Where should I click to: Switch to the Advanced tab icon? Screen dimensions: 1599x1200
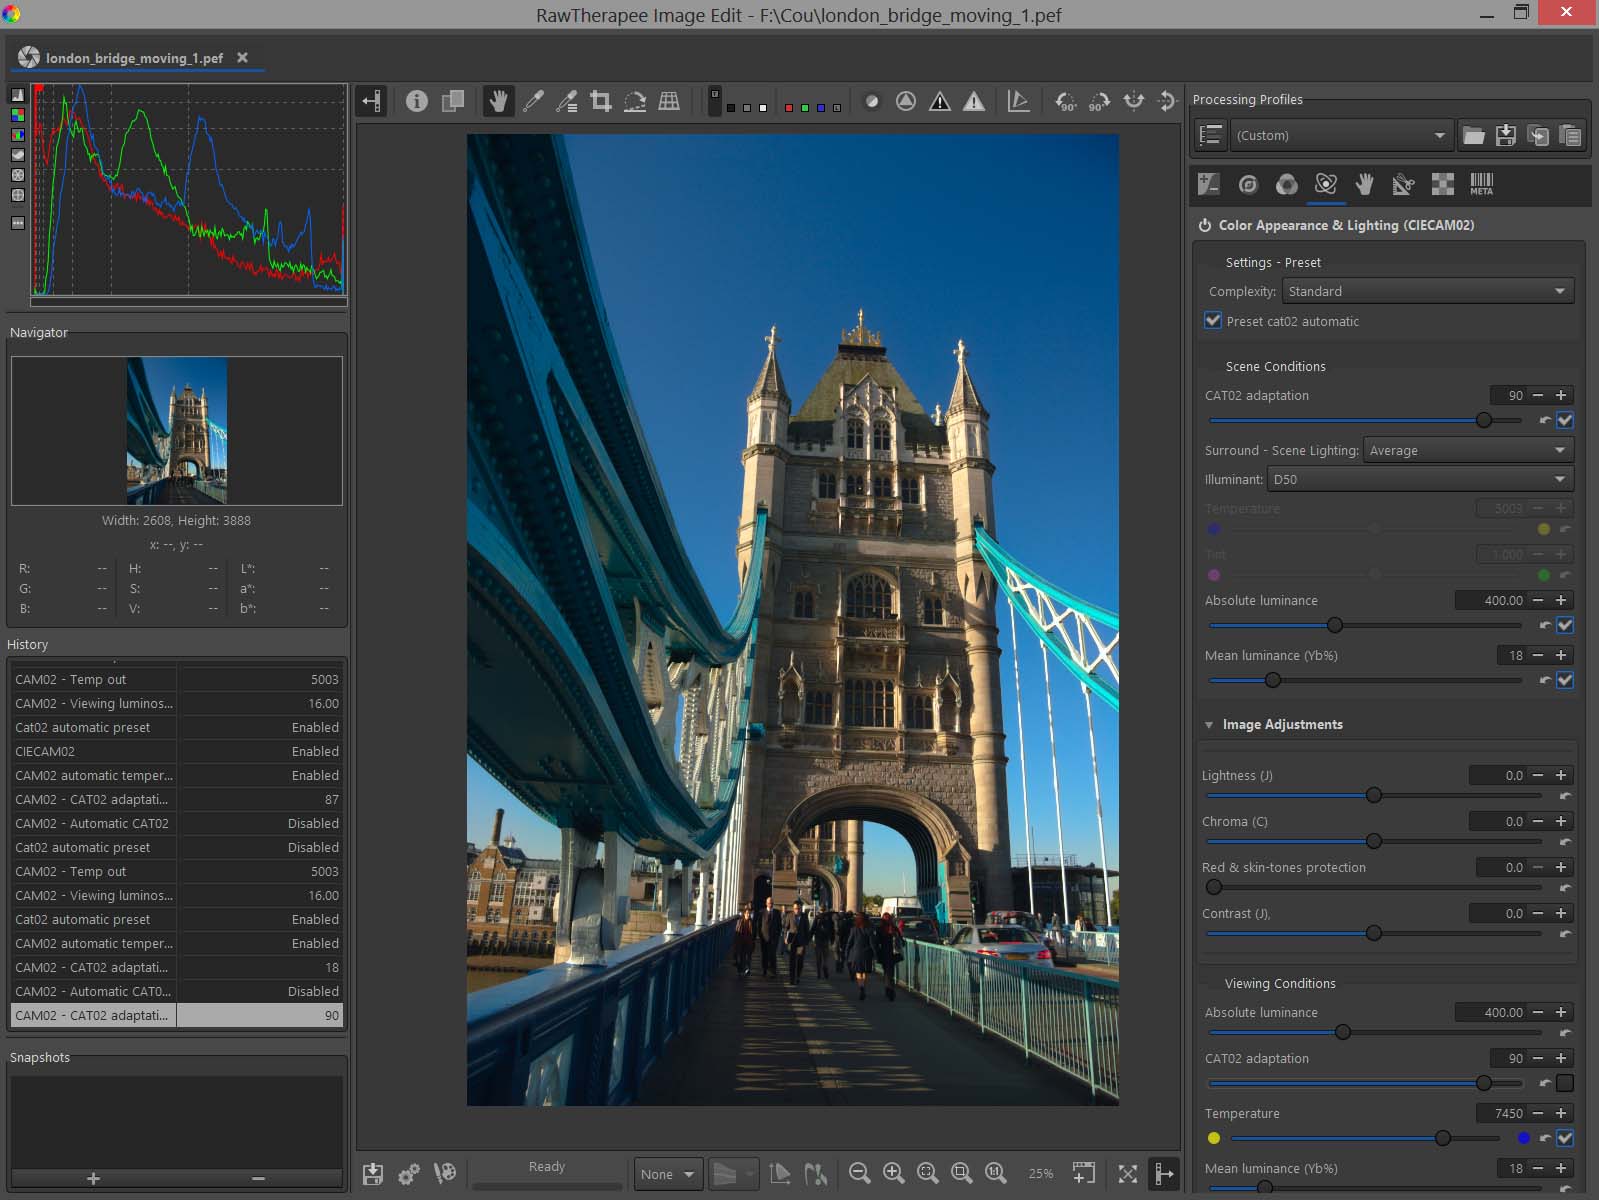tap(1325, 184)
